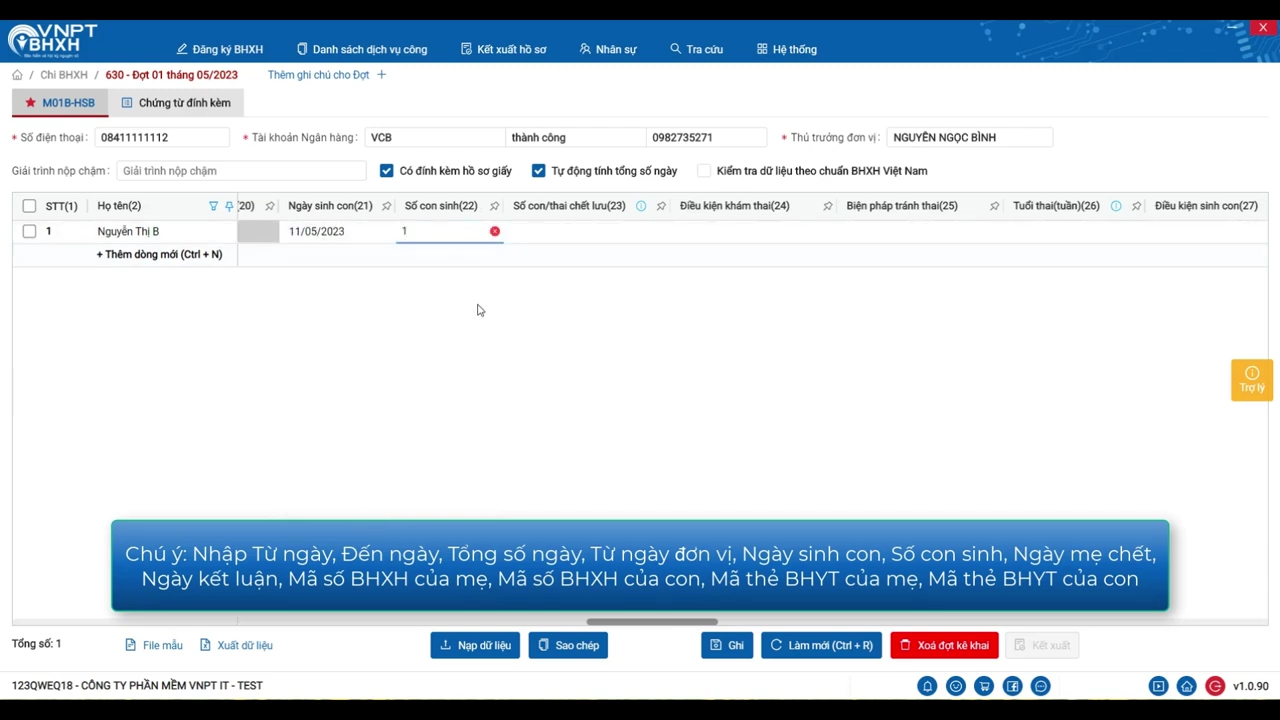Click the horizontal scrollbar thumb under the table
This screenshot has height=720, width=1280.
pos(652,622)
